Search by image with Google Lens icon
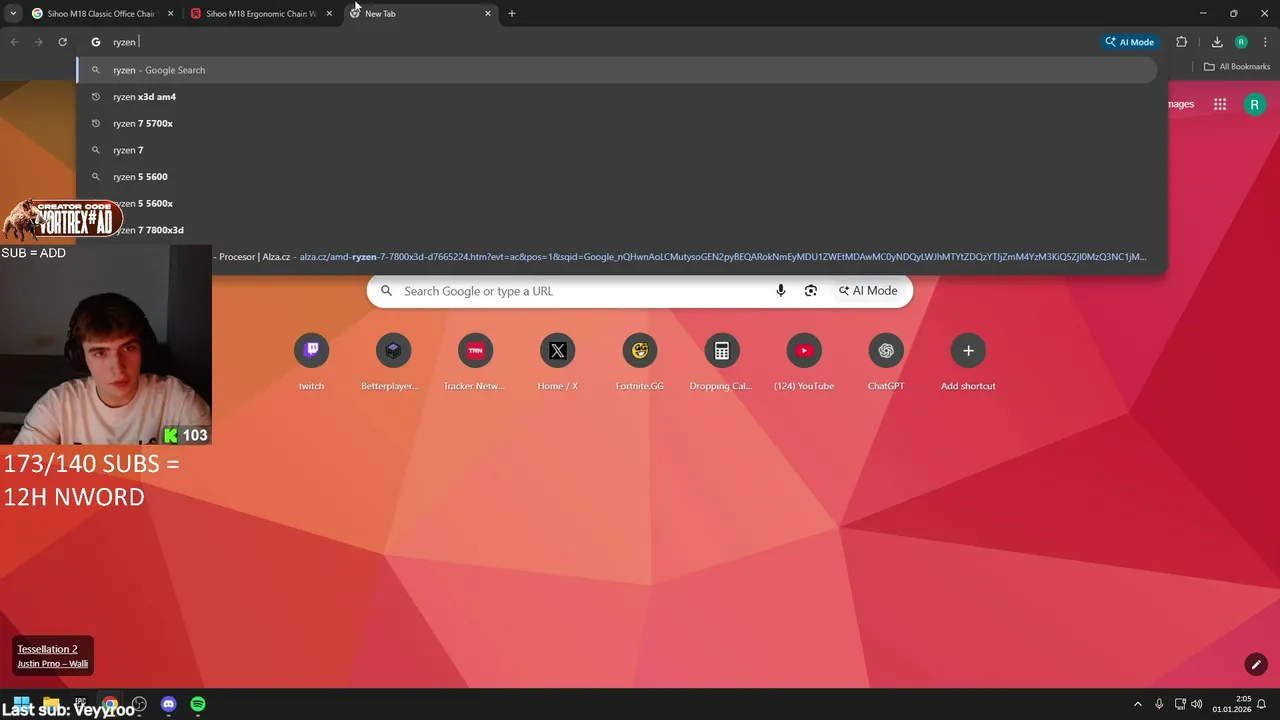The image size is (1280, 720). pyautogui.click(x=811, y=291)
